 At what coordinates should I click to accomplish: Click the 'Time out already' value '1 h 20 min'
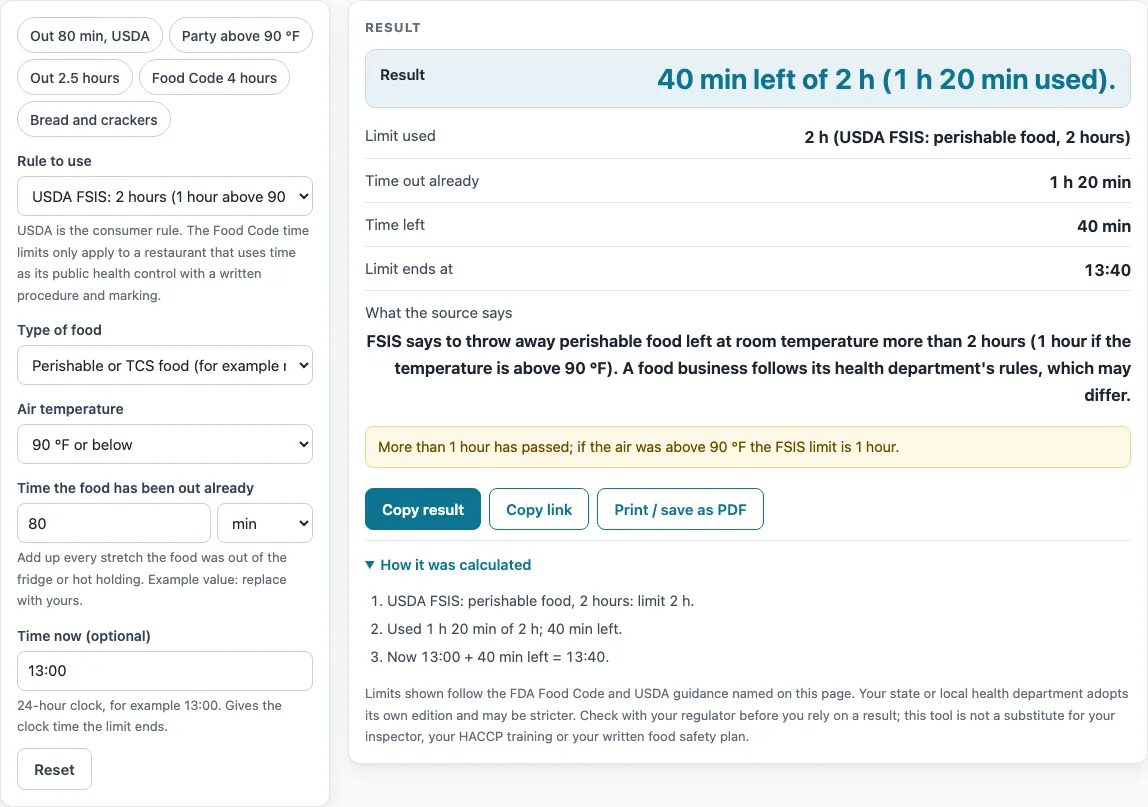coord(1090,182)
